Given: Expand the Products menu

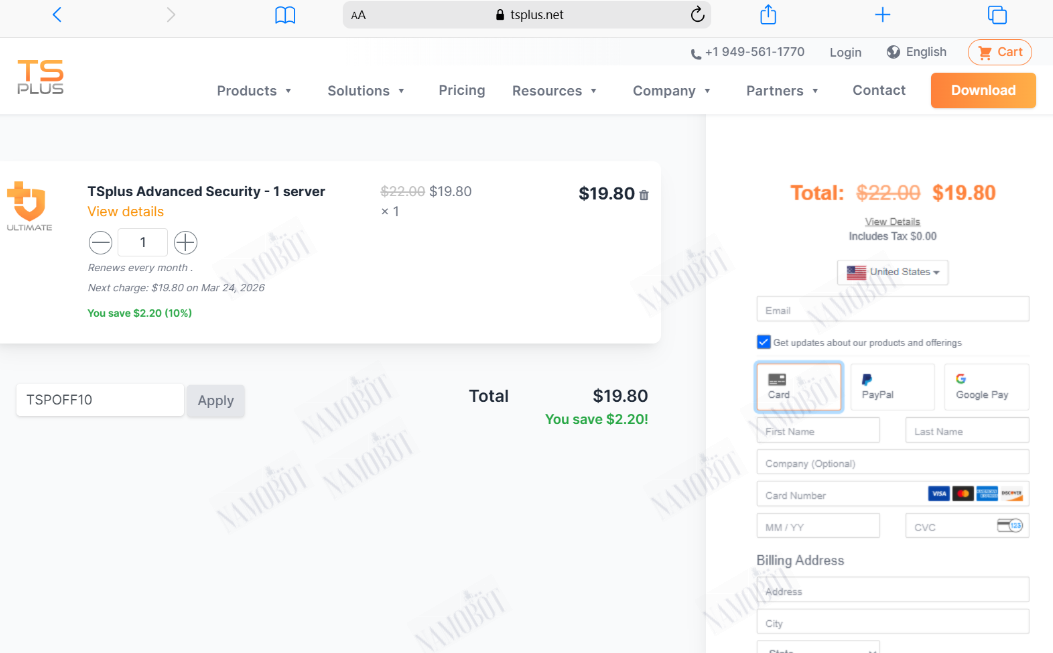Looking at the screenshot, I should pyautogui.click(x=254, y=91).
